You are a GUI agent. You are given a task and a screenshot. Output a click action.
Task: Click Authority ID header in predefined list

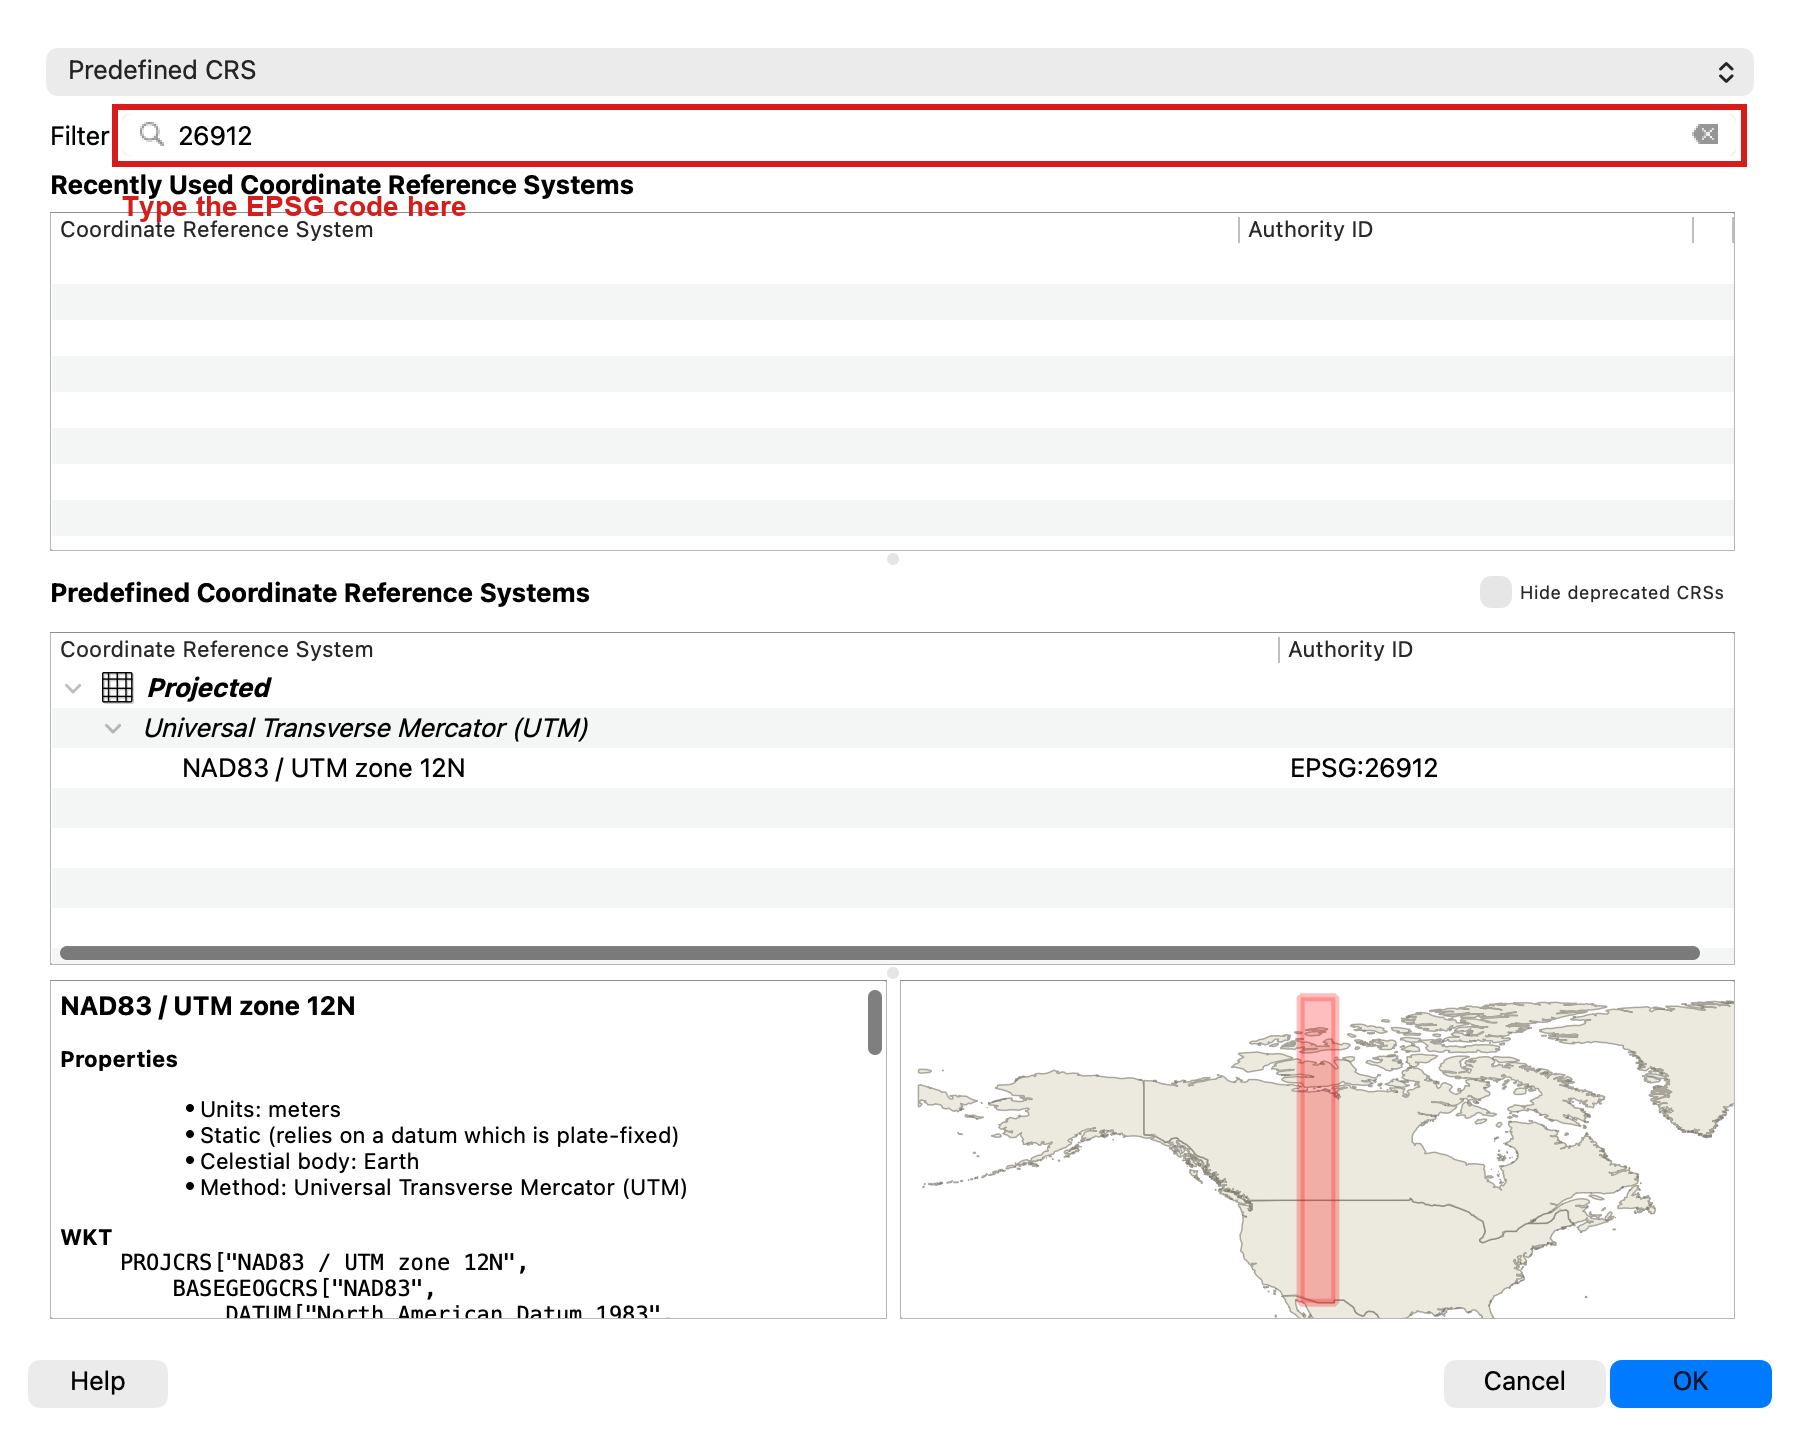pos(1350,650)
